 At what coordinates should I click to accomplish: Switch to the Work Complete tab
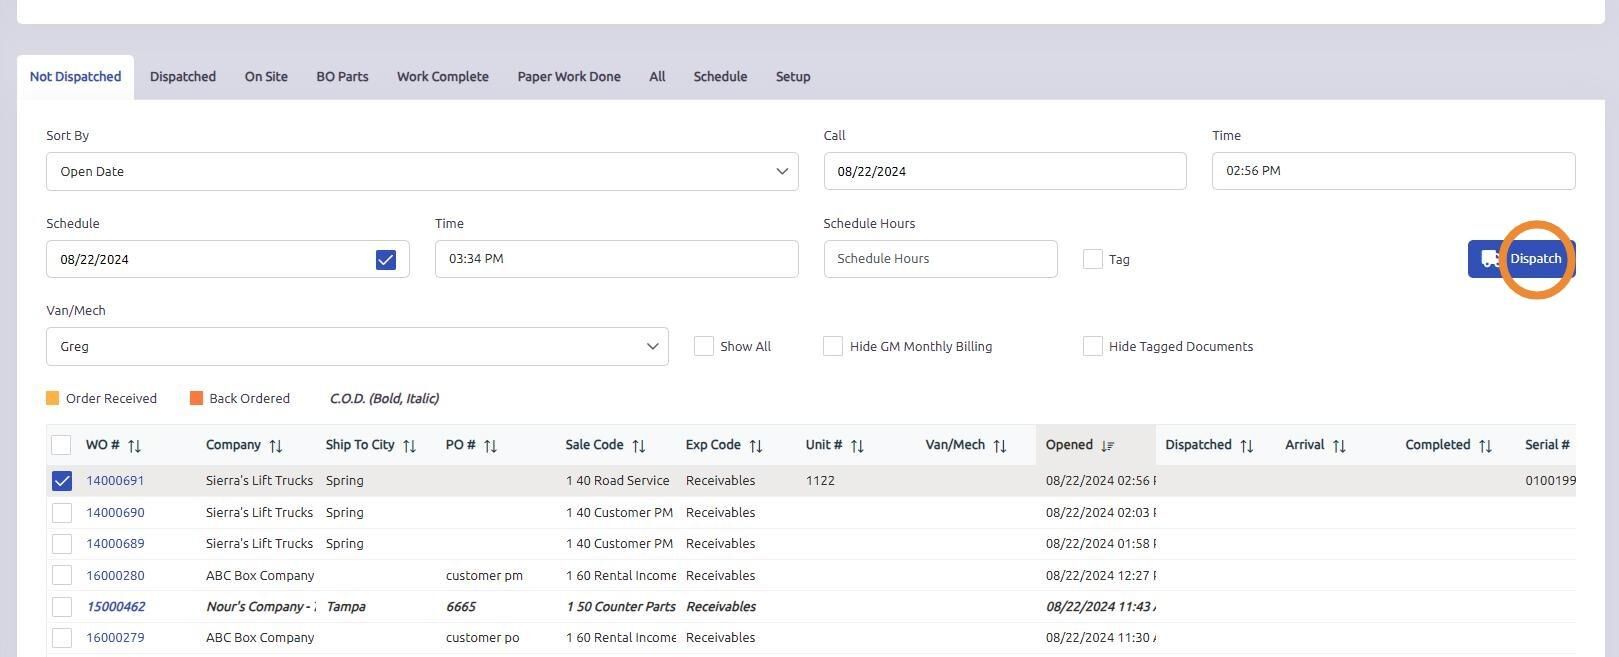(442, 77)
